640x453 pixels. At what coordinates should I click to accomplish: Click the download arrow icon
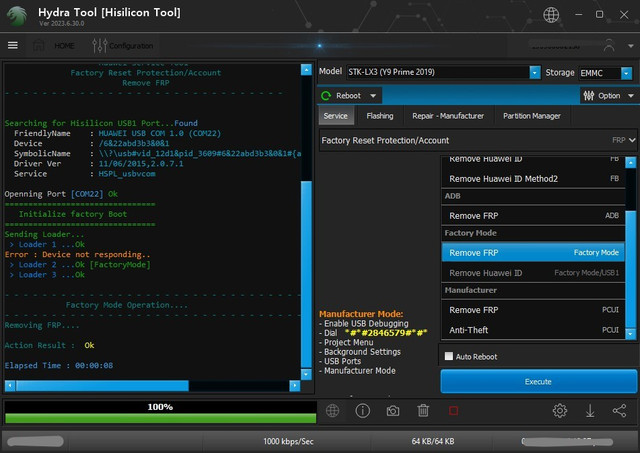[x=590, y=411]
